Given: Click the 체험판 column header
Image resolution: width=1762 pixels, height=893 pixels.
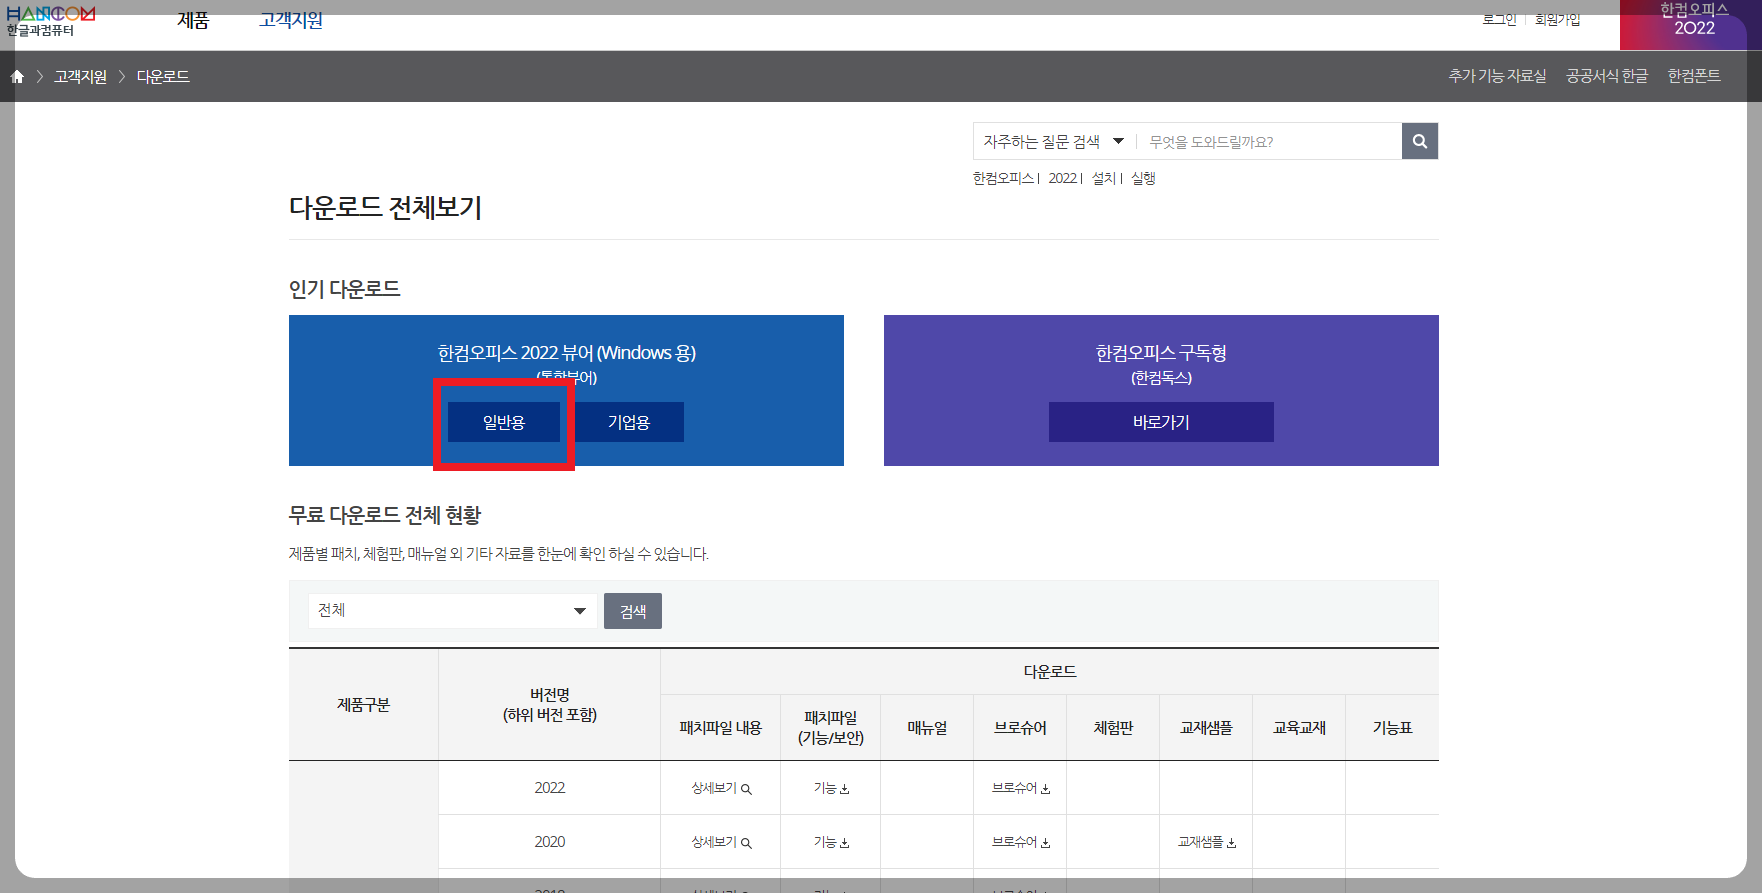Looking at the screenshot, I should pos(1113,728).
